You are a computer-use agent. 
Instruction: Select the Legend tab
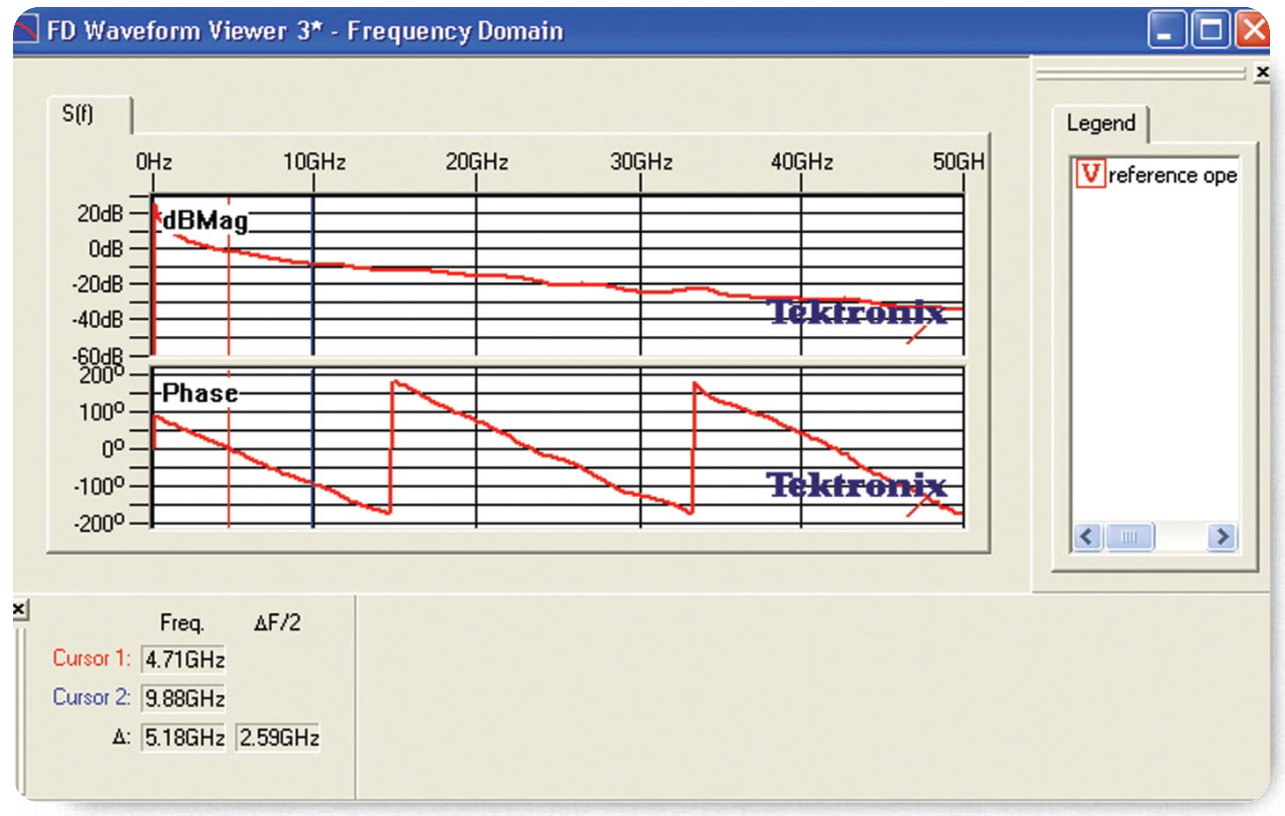(x=1100, y=124)
